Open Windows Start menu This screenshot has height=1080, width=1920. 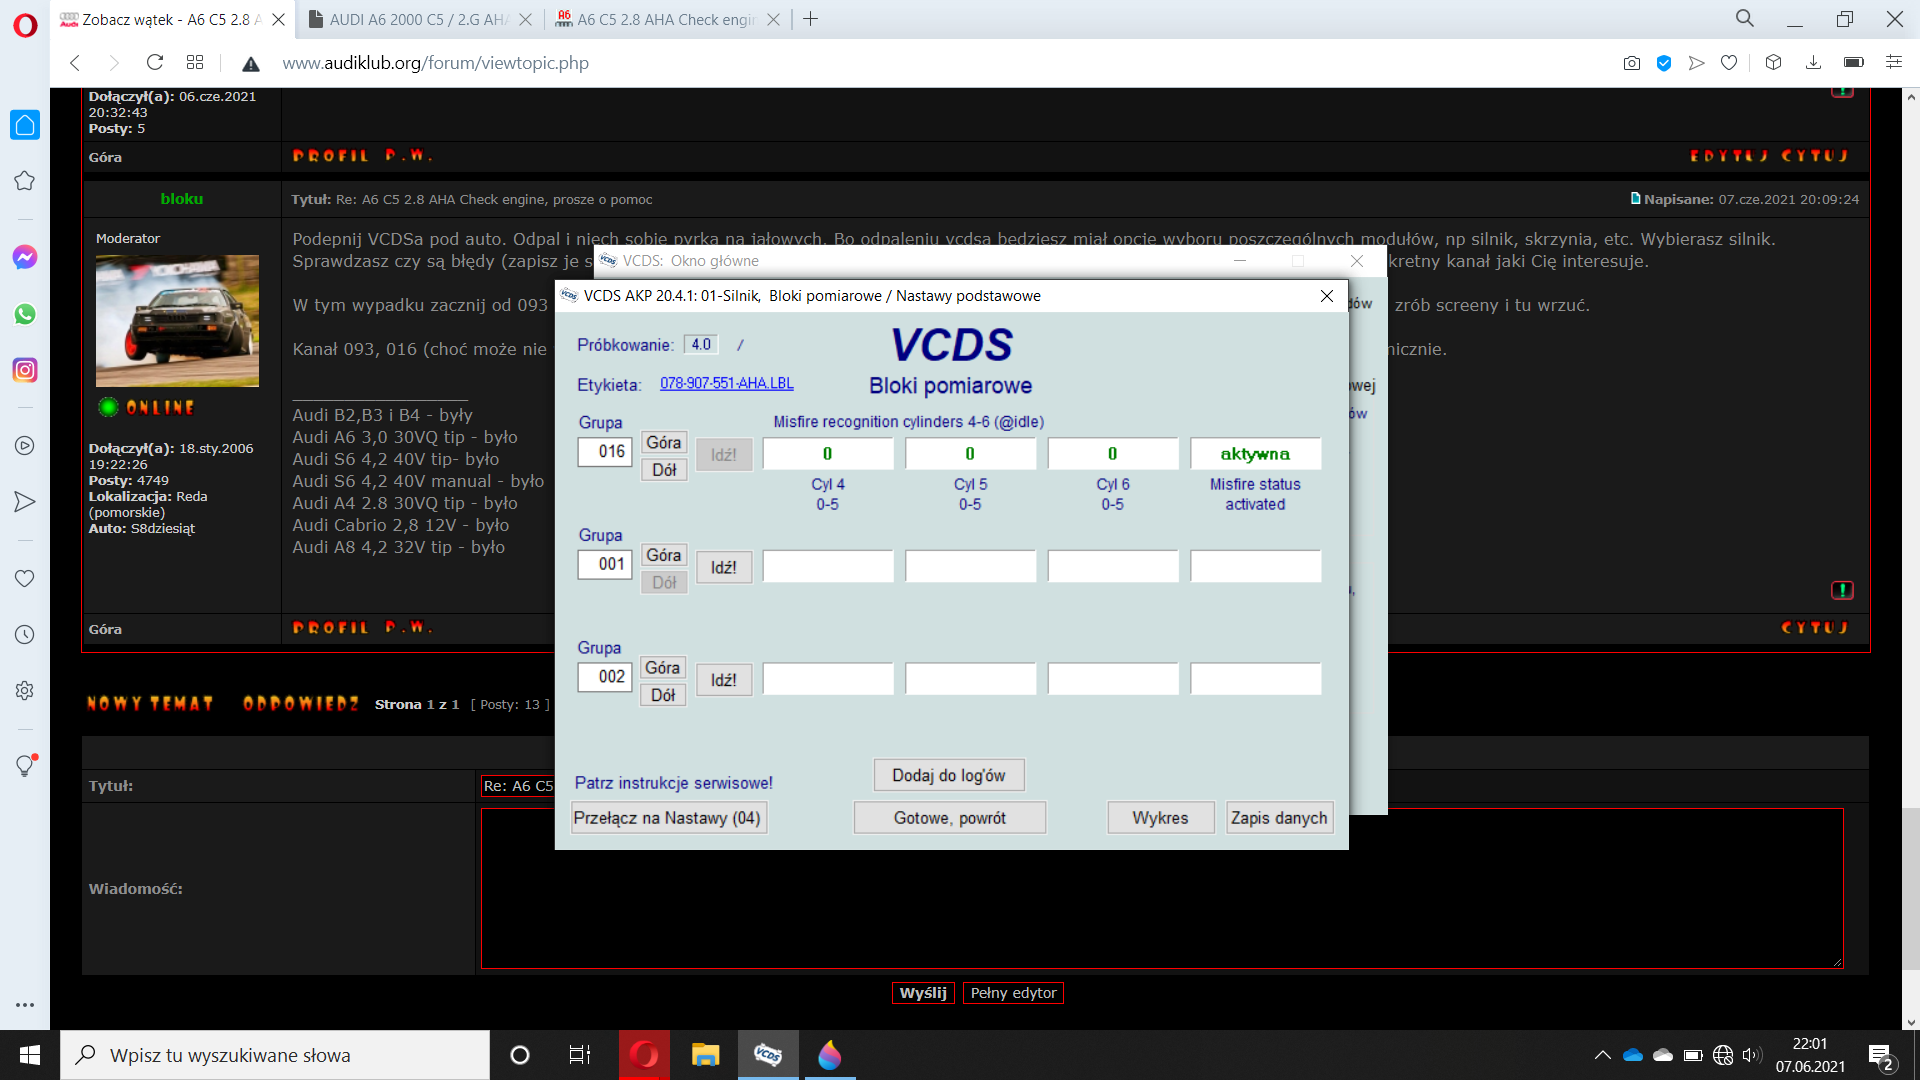30,1055
